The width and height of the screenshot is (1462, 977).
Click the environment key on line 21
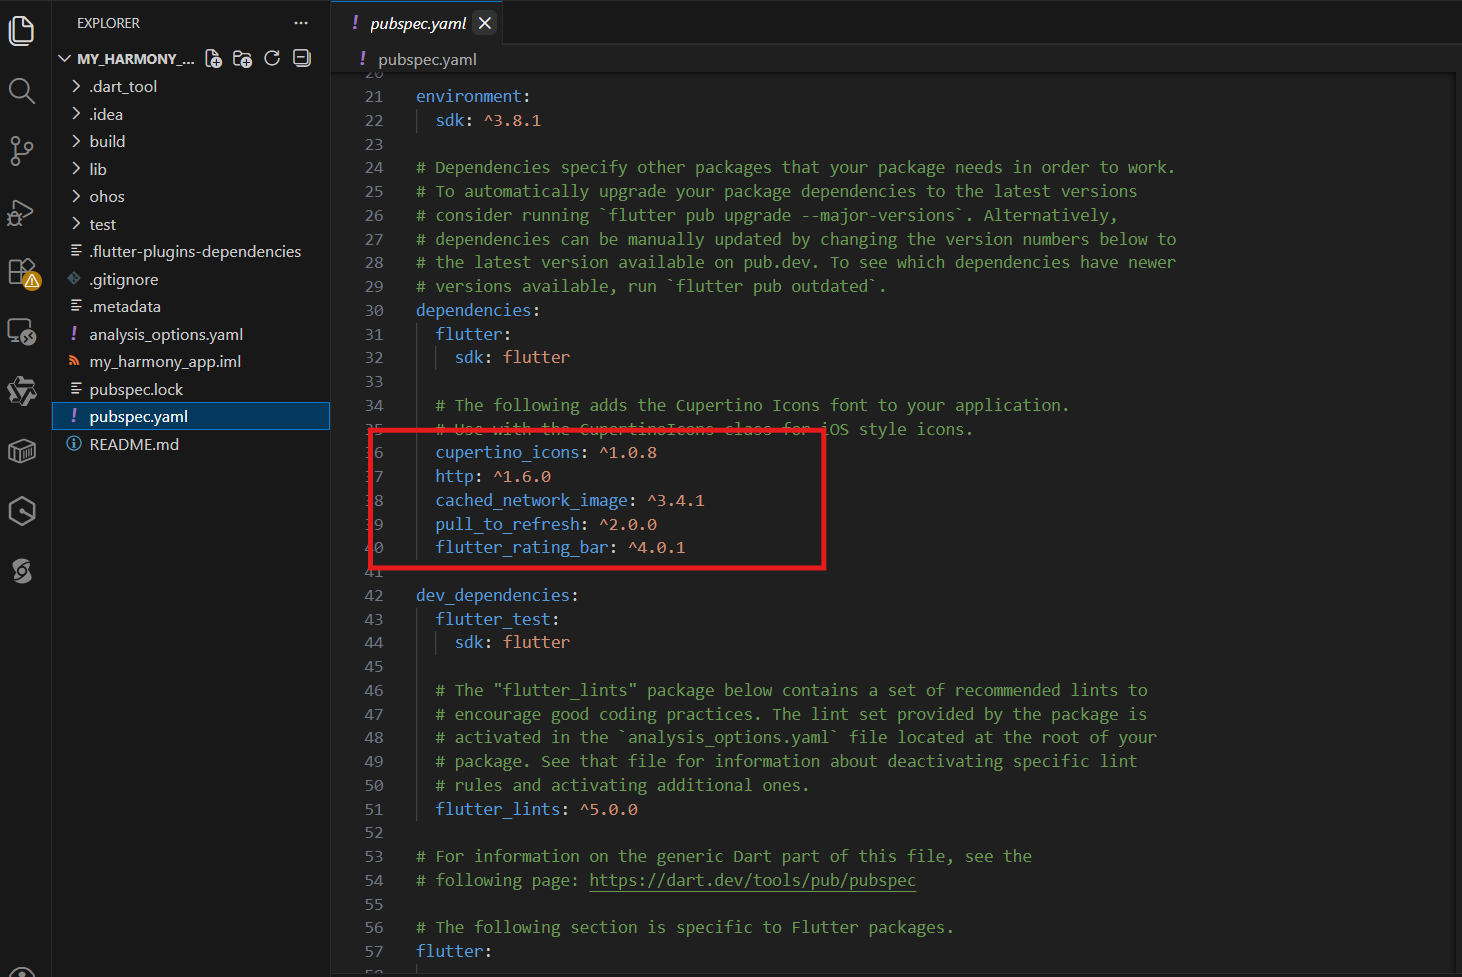(469, 96)
